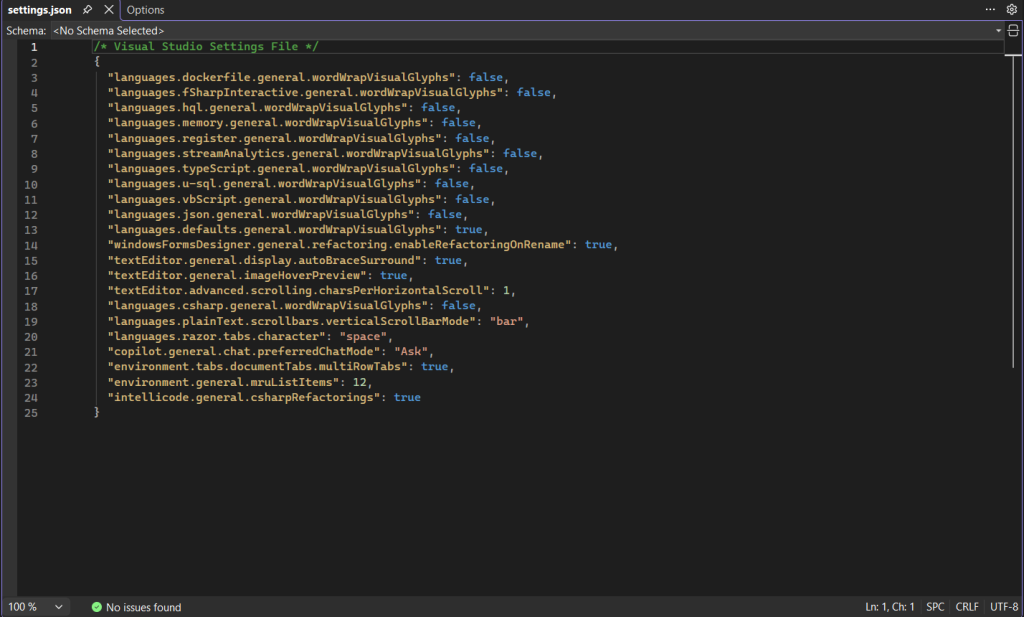1024x617 pixels.
Task: Click the Schema dropdown arrow
Action: tap(998, 31)
